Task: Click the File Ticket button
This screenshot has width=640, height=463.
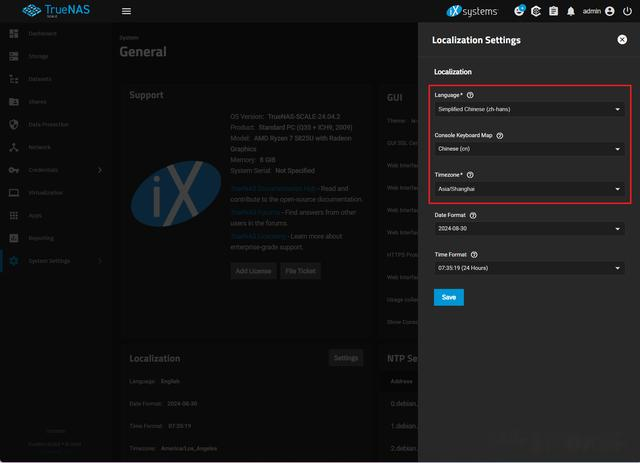Action: pyautogui.click(x=300, y=271)
